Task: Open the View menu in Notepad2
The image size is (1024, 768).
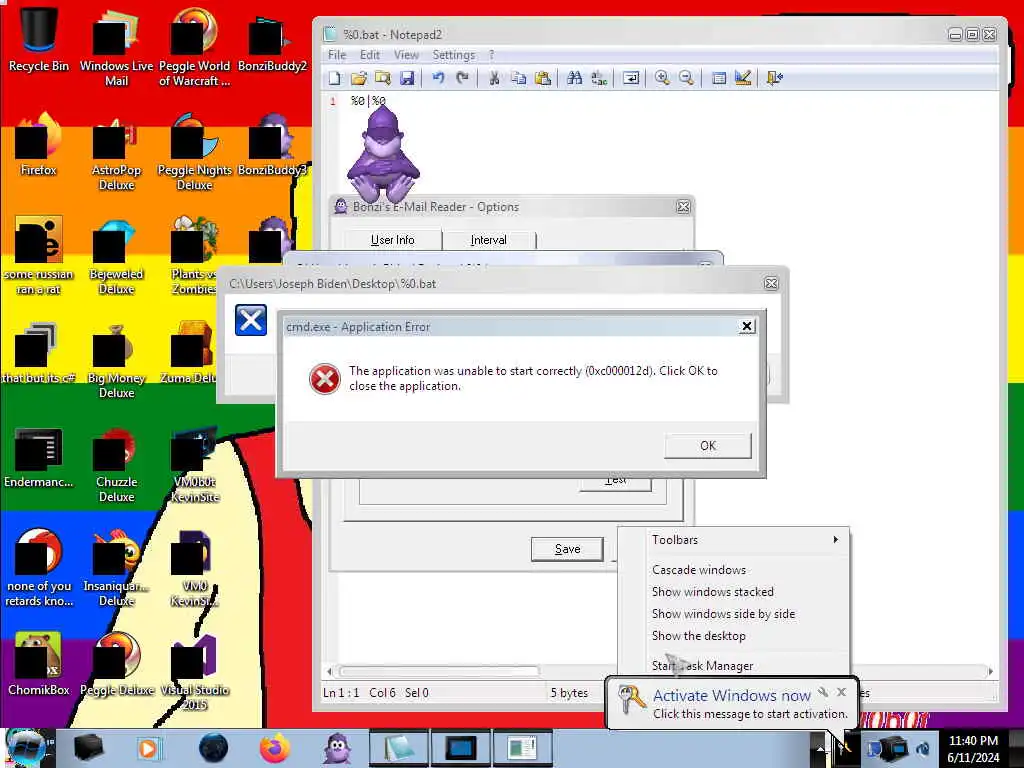Action: (x=406, y=55)
